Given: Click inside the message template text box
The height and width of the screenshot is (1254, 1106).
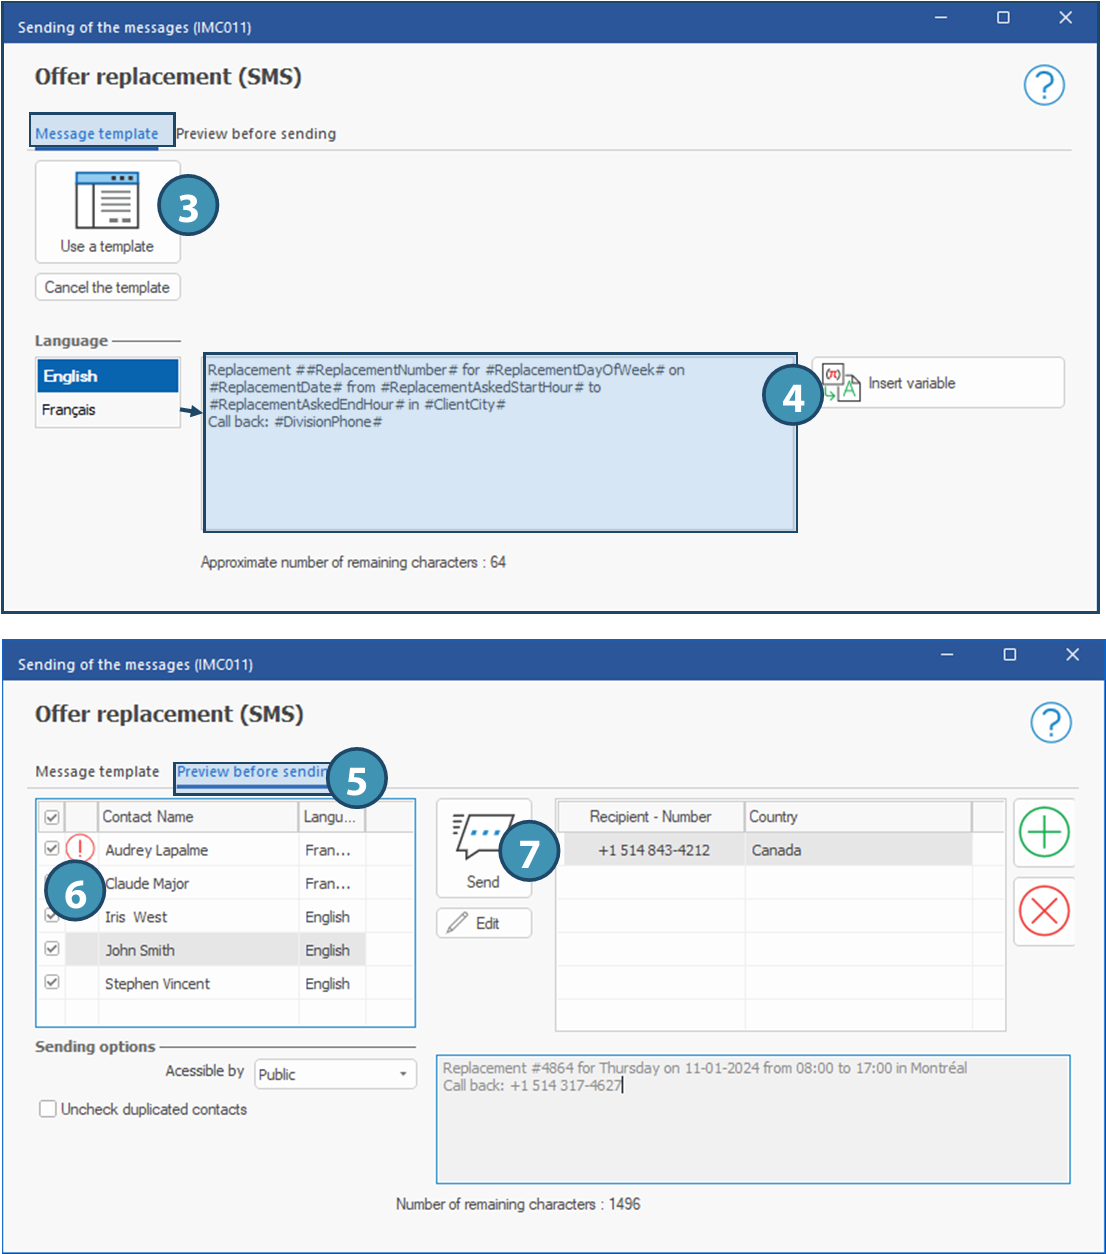Looking at the screenshot, I should pyautogui.click(x=500, y=470).
